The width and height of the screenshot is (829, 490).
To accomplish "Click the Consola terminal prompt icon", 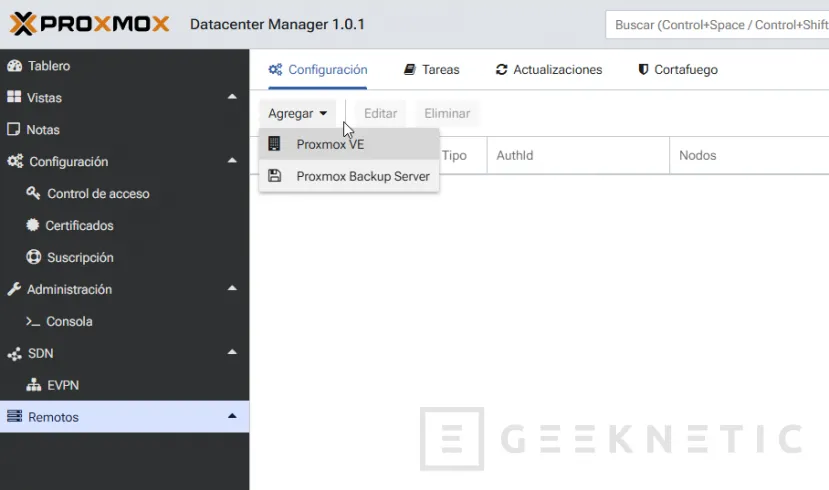I will 33,321.
